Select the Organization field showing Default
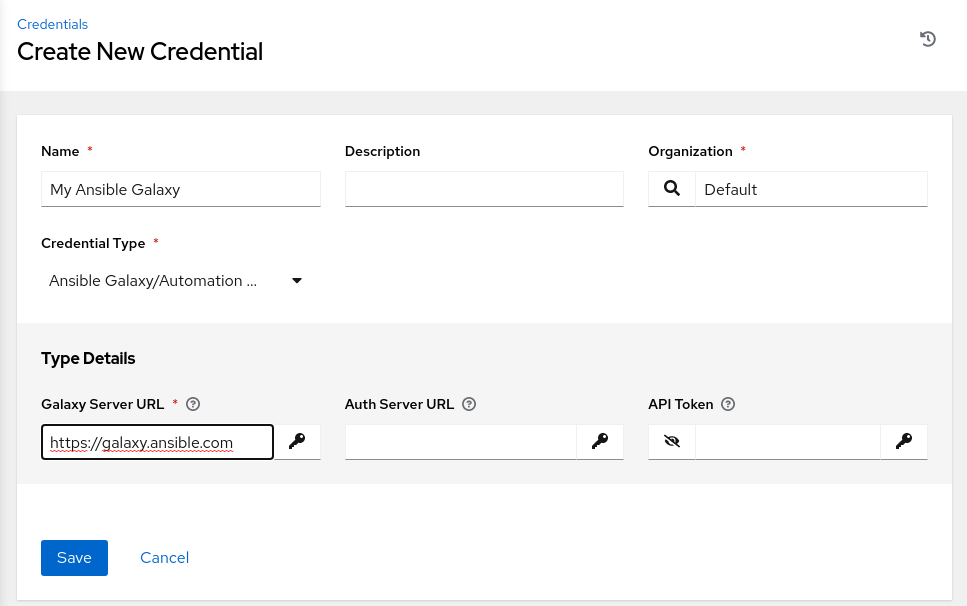The width and height of the screenshot is (967, 606). point(811,189)
